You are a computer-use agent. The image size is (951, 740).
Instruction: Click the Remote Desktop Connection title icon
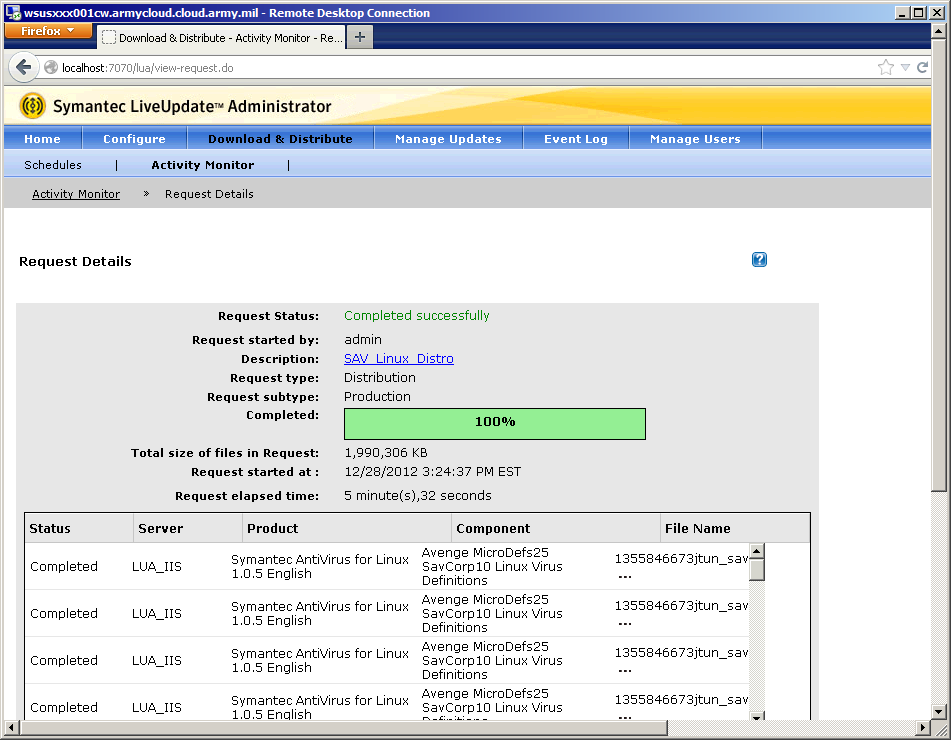click(x=13, y=12)
